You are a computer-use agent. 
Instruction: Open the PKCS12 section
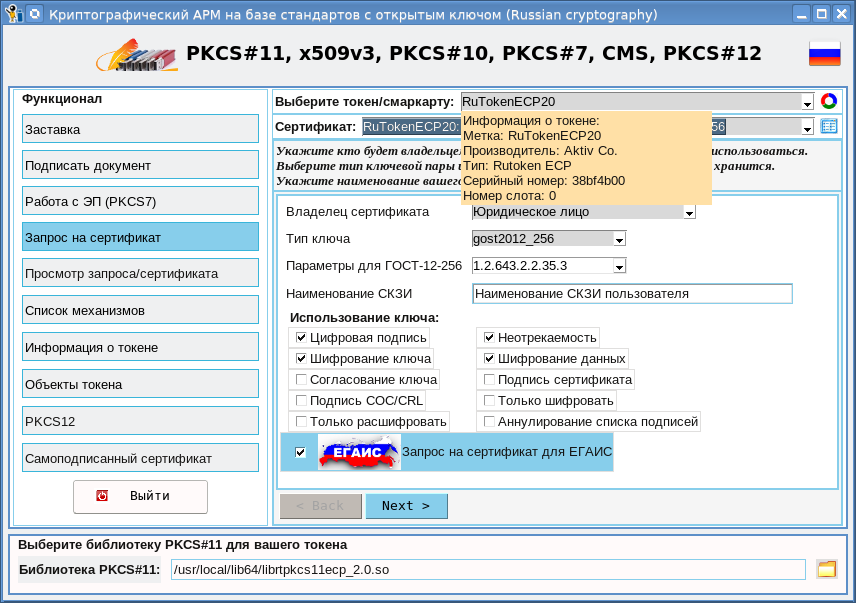[140, 421]
